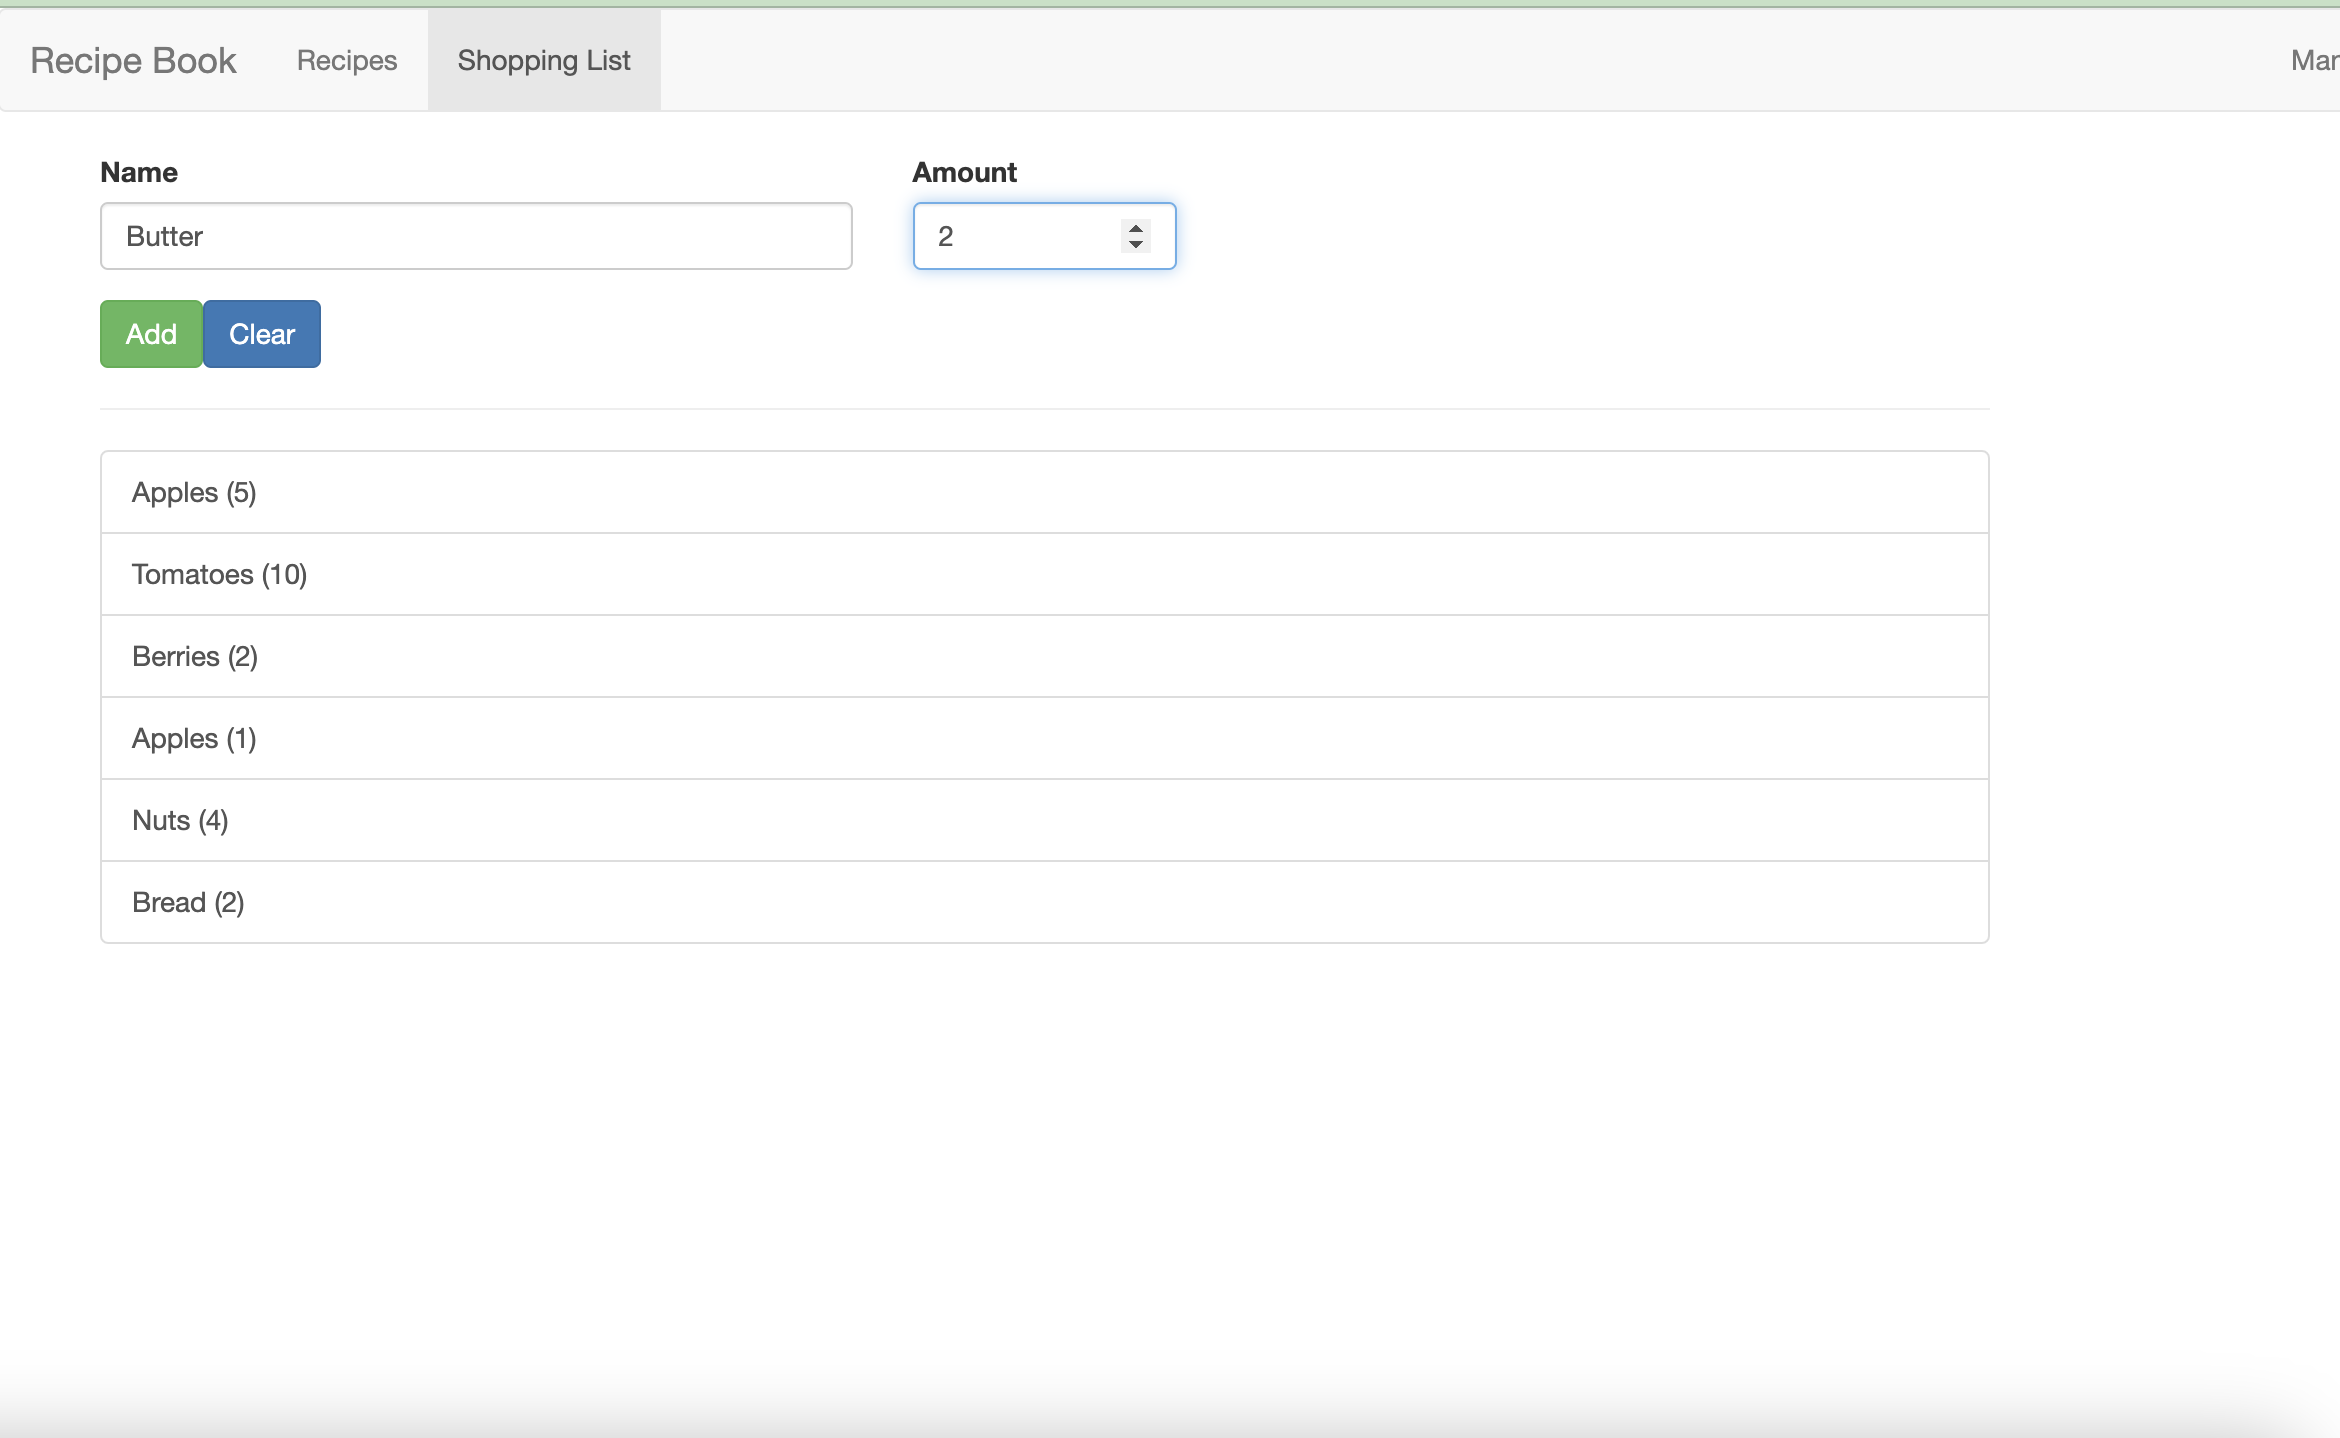Click the Amount stepper down arrow

pos(1135,246)
